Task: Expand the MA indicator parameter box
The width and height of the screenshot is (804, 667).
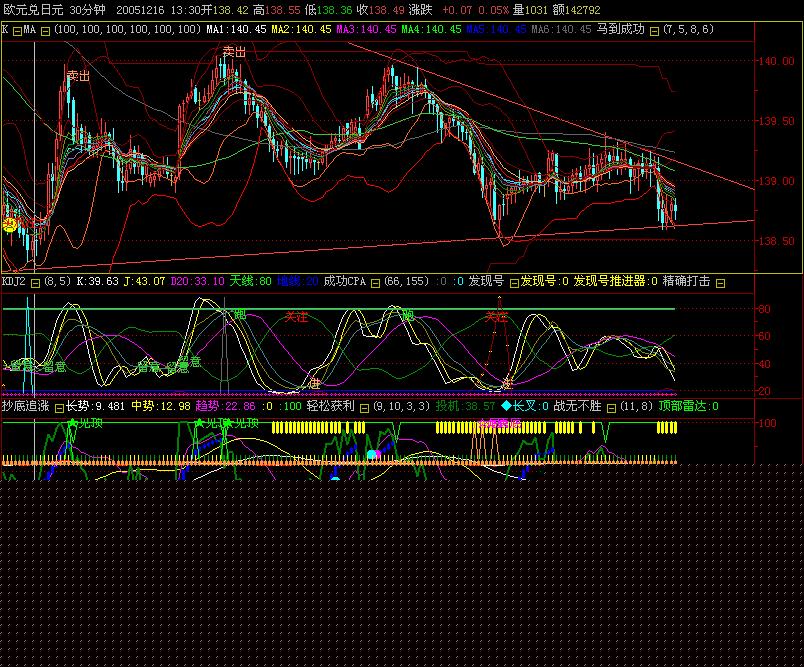Action: point(45,31)
